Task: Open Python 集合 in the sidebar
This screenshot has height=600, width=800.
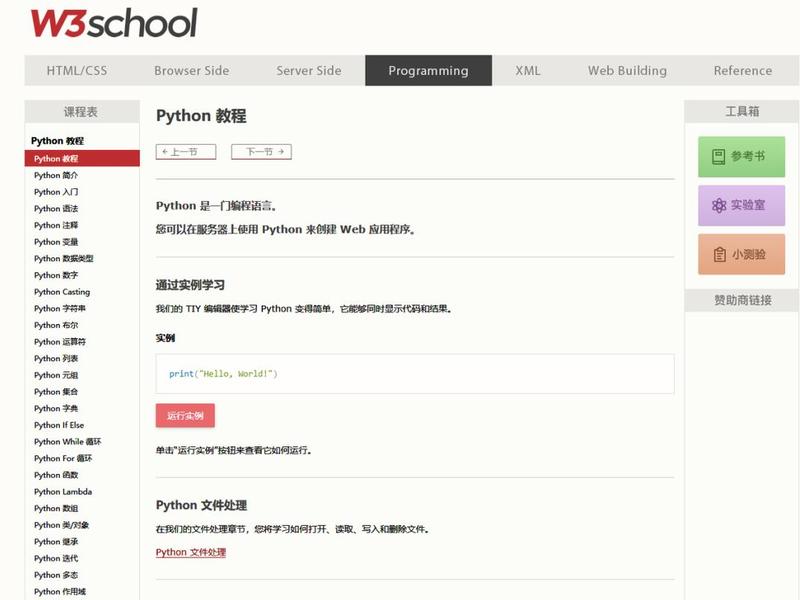Action: (x=56, y=392)
